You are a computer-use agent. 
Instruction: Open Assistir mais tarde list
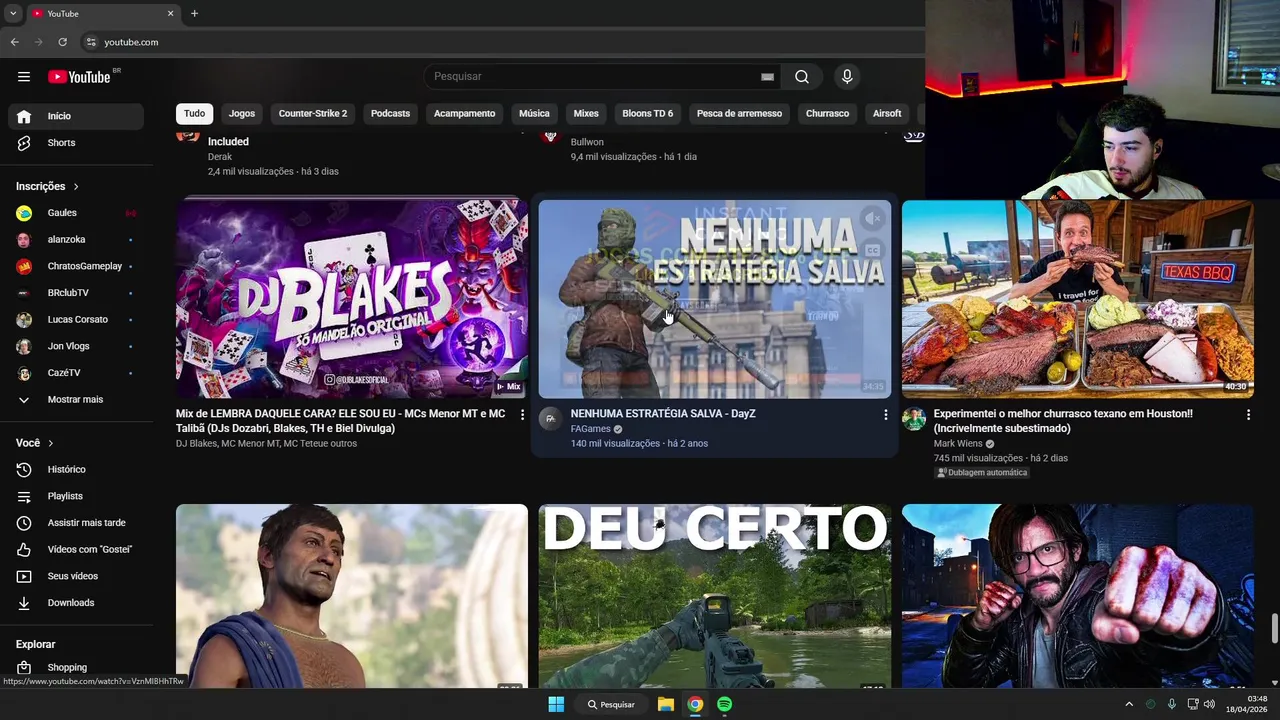point(76,523)
